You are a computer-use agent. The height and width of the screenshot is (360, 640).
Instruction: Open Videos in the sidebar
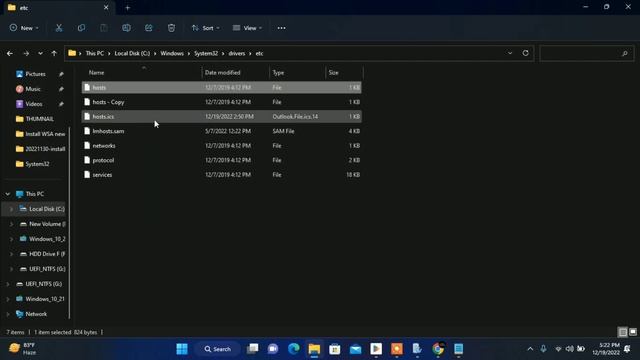(x=34, y=104)
